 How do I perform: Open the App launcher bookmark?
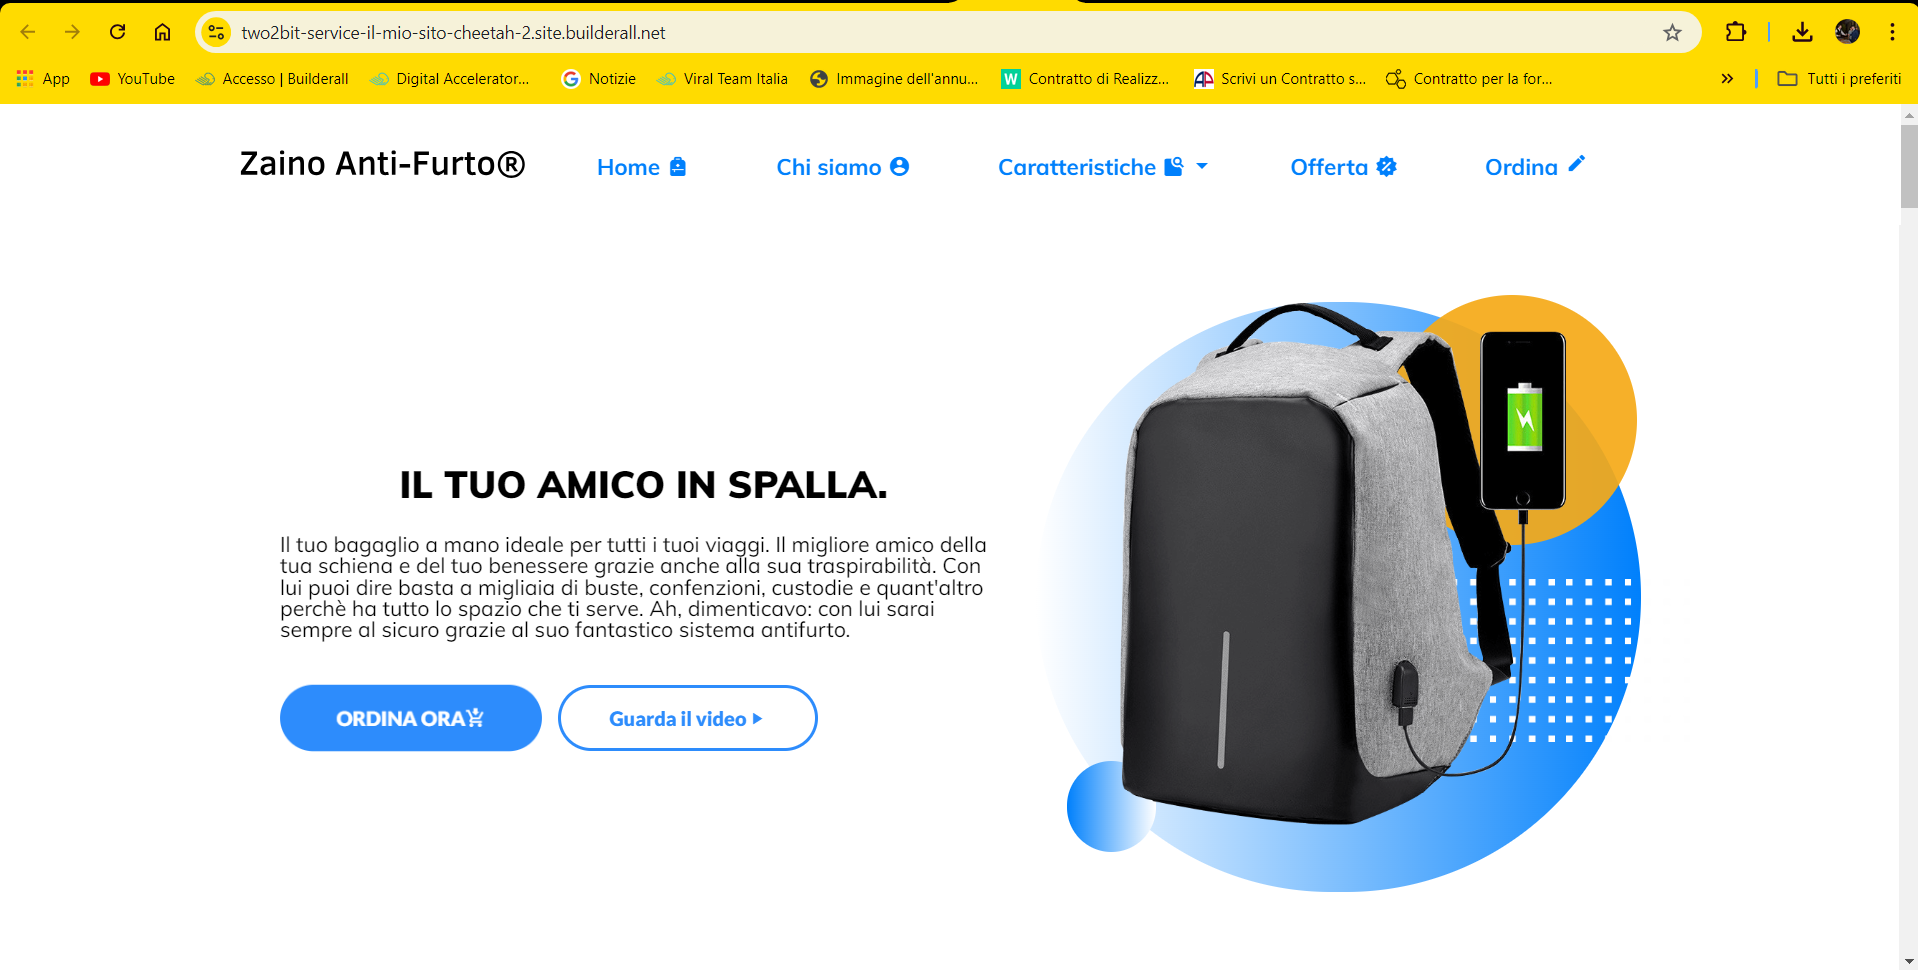click(44, 79)
